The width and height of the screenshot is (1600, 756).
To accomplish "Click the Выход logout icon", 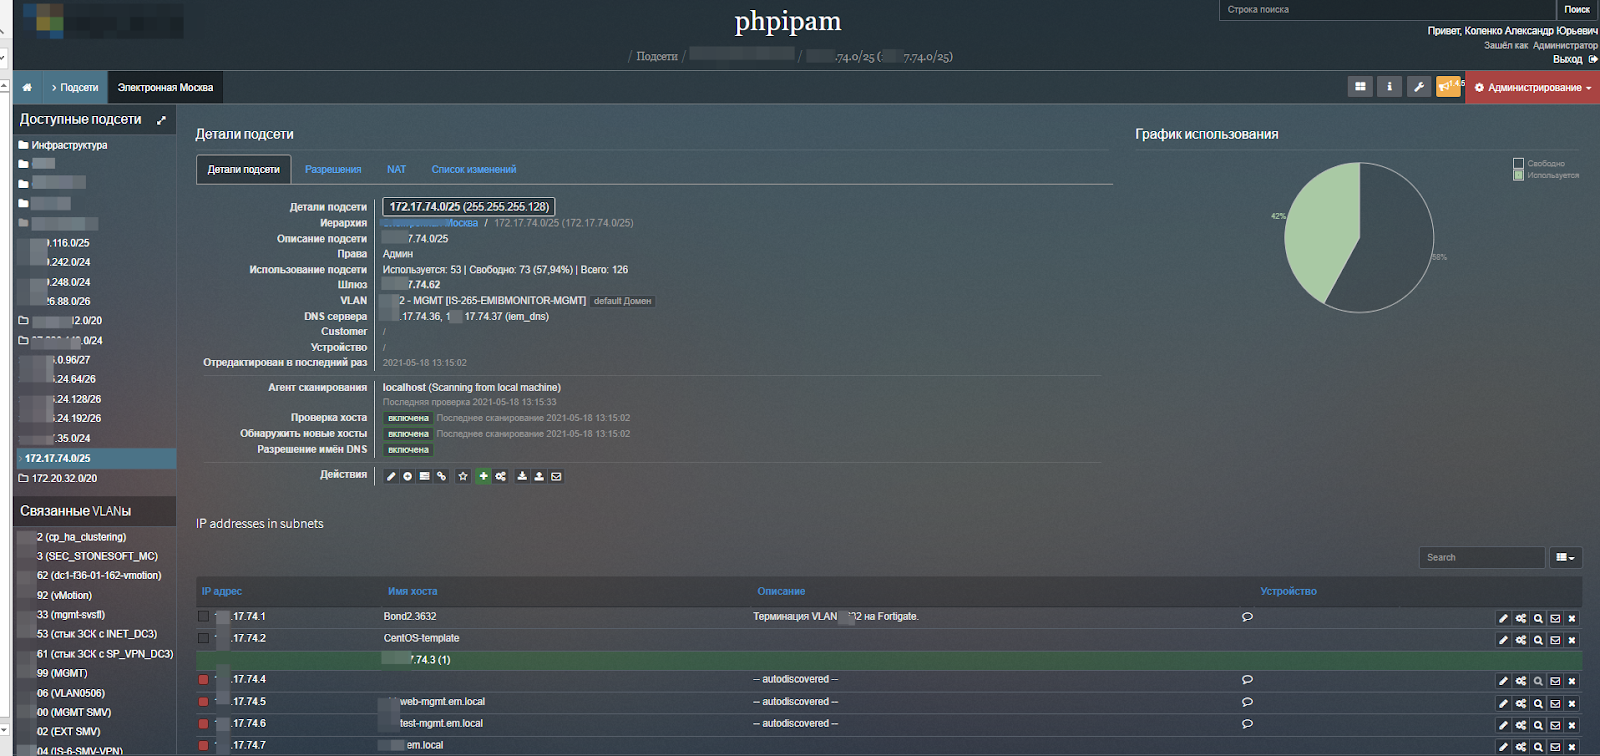I will tap(1593, 59).
